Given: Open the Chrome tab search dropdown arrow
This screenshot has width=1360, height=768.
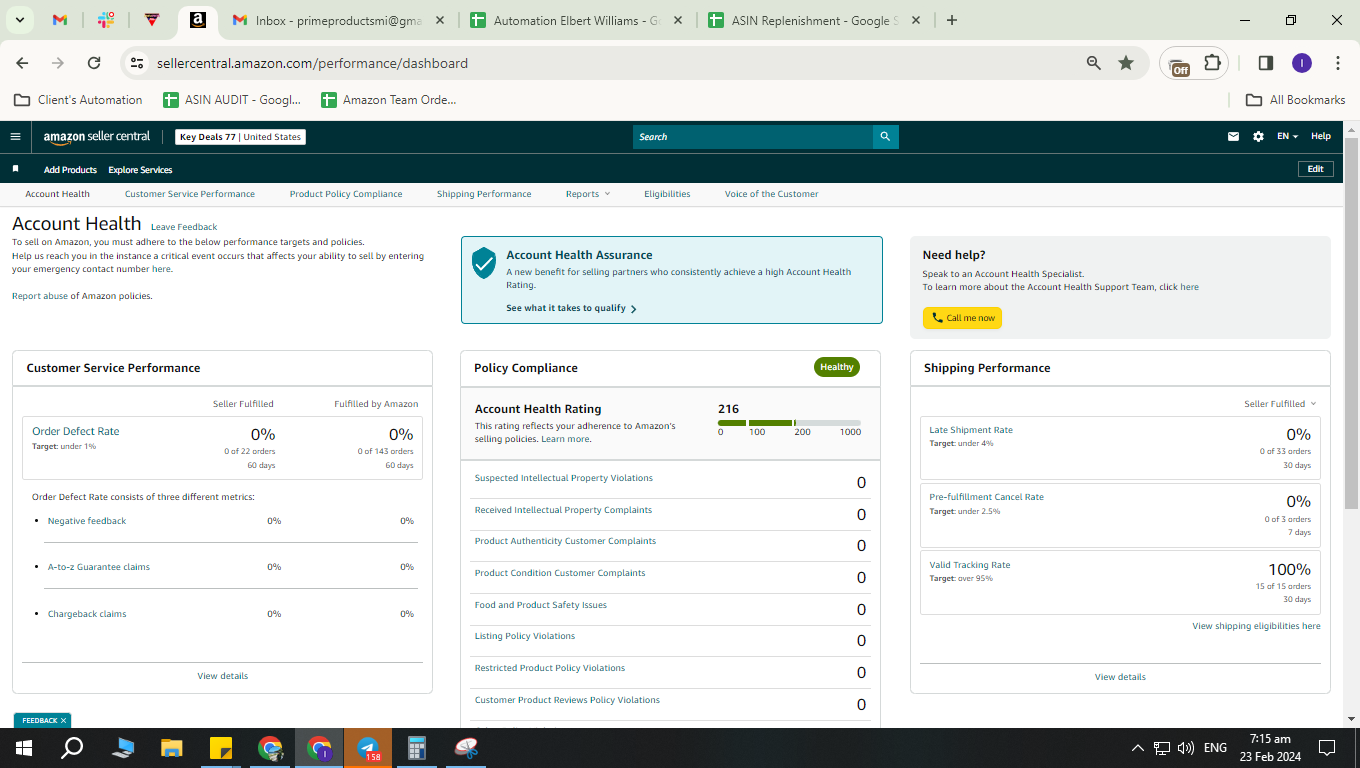Looking at the screenshot, I should 20,20.
